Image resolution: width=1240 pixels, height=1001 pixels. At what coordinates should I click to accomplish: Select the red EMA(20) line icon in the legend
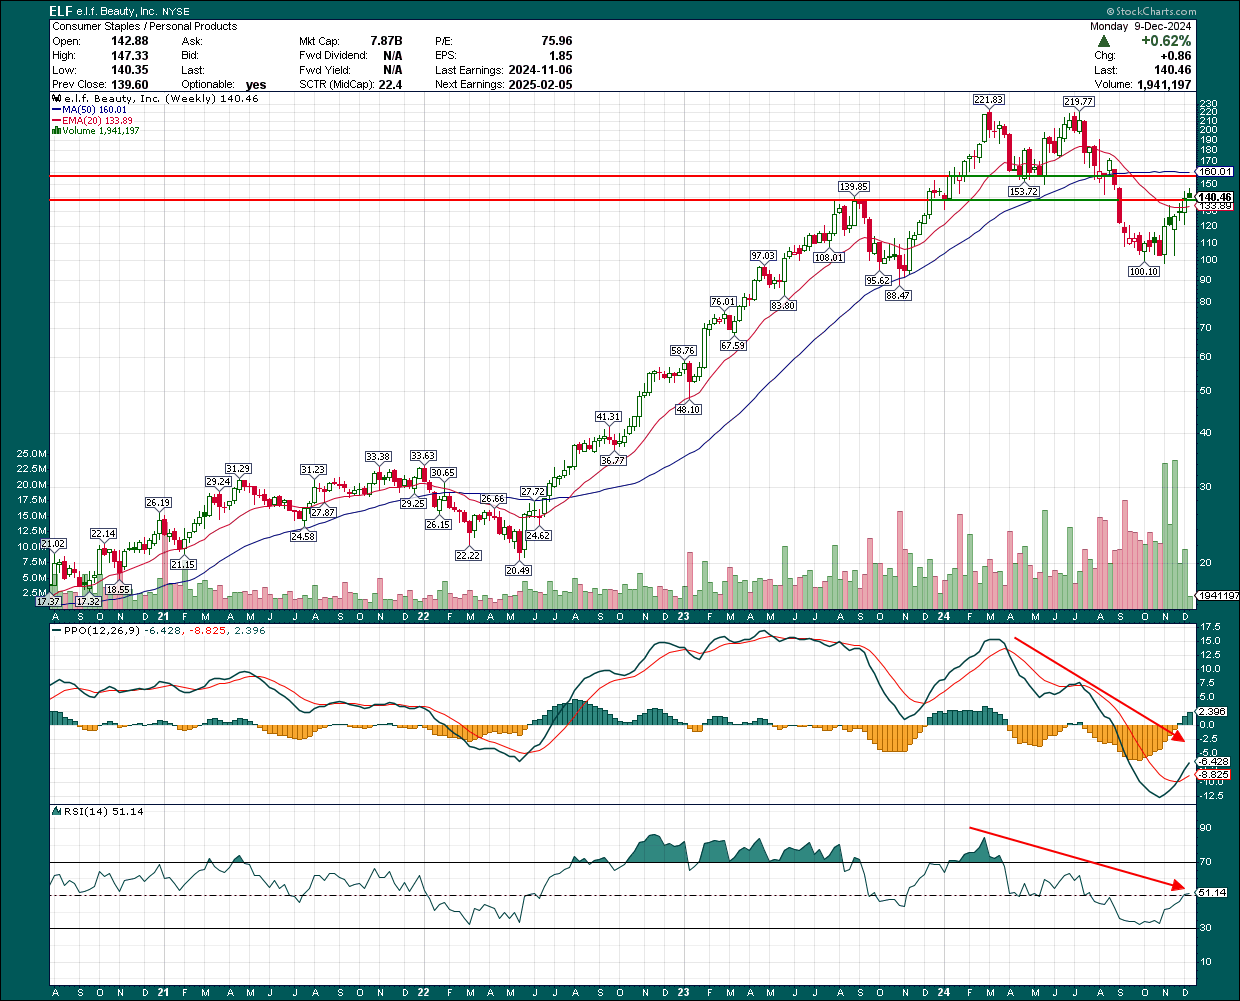pyautogui.click(x=58, y=119)
